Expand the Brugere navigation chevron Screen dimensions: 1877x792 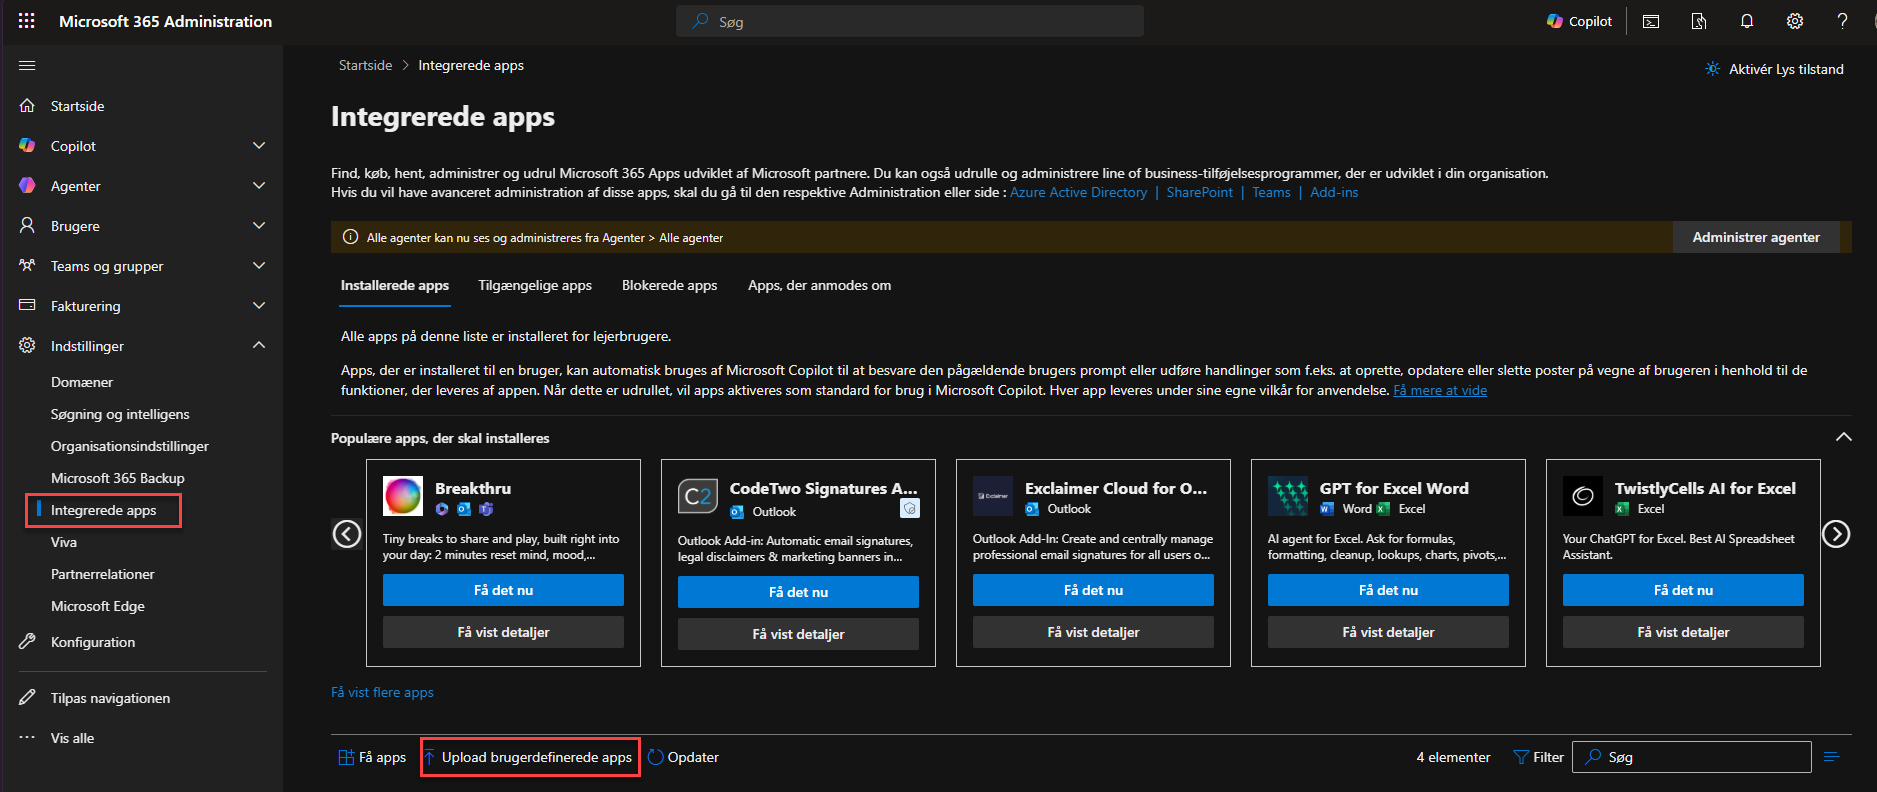(x=259, y=226)
